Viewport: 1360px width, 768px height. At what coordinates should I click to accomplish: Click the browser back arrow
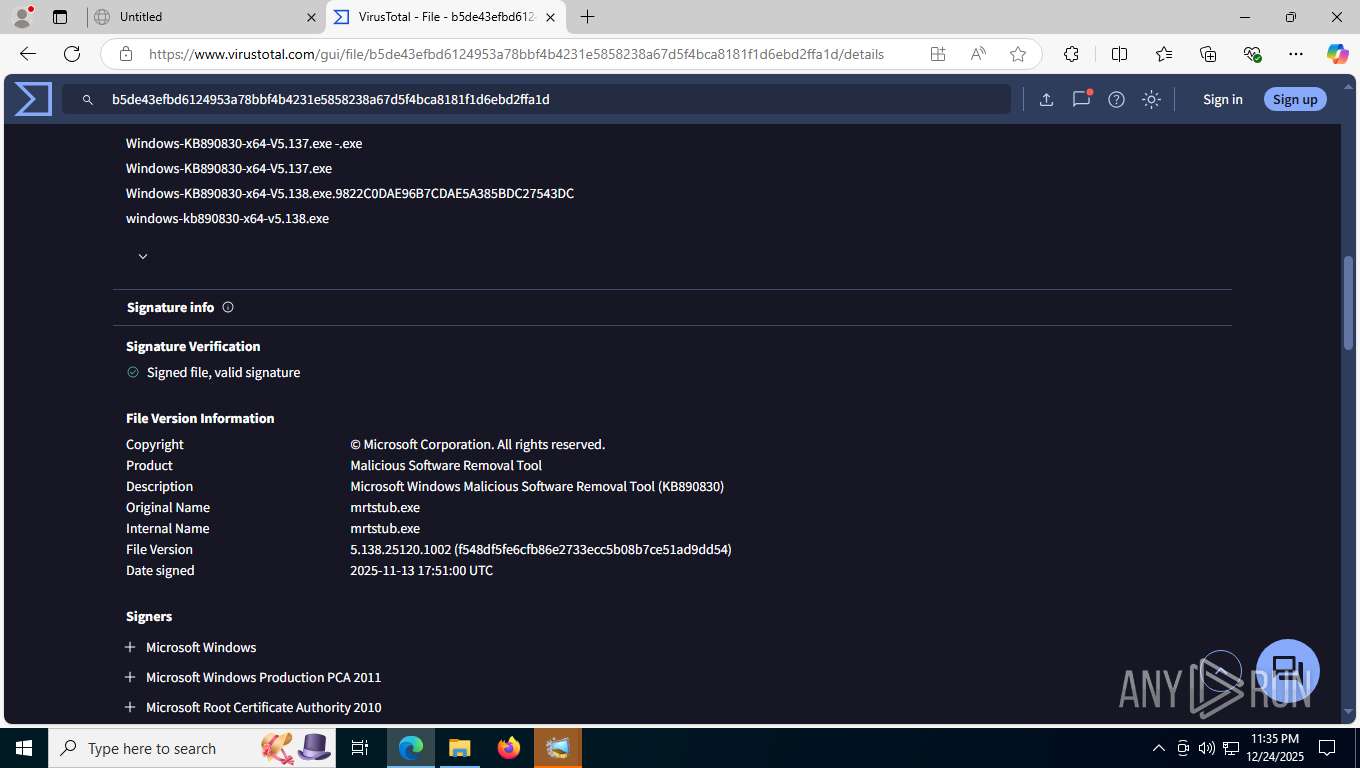pyautogui.click(x=28, y=54)
